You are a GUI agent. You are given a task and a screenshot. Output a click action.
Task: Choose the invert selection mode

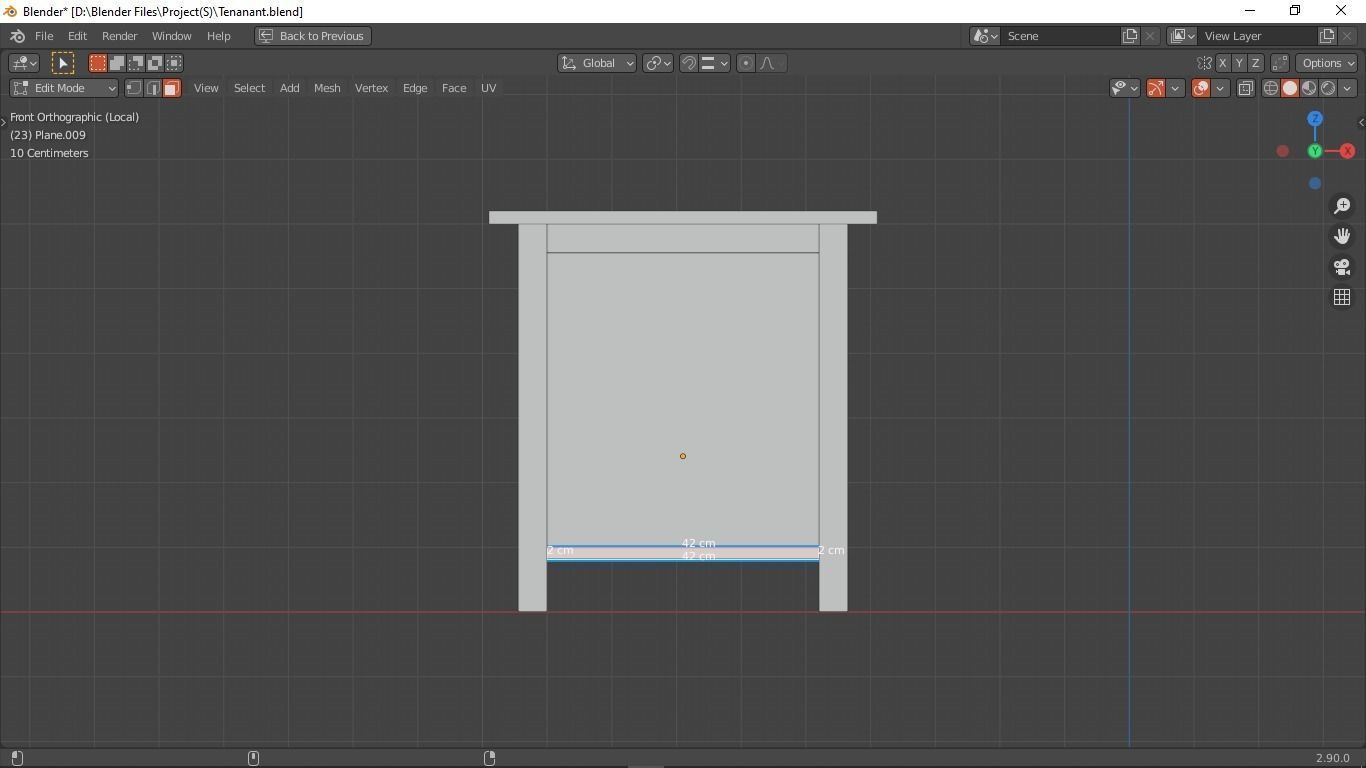[155, 63]
